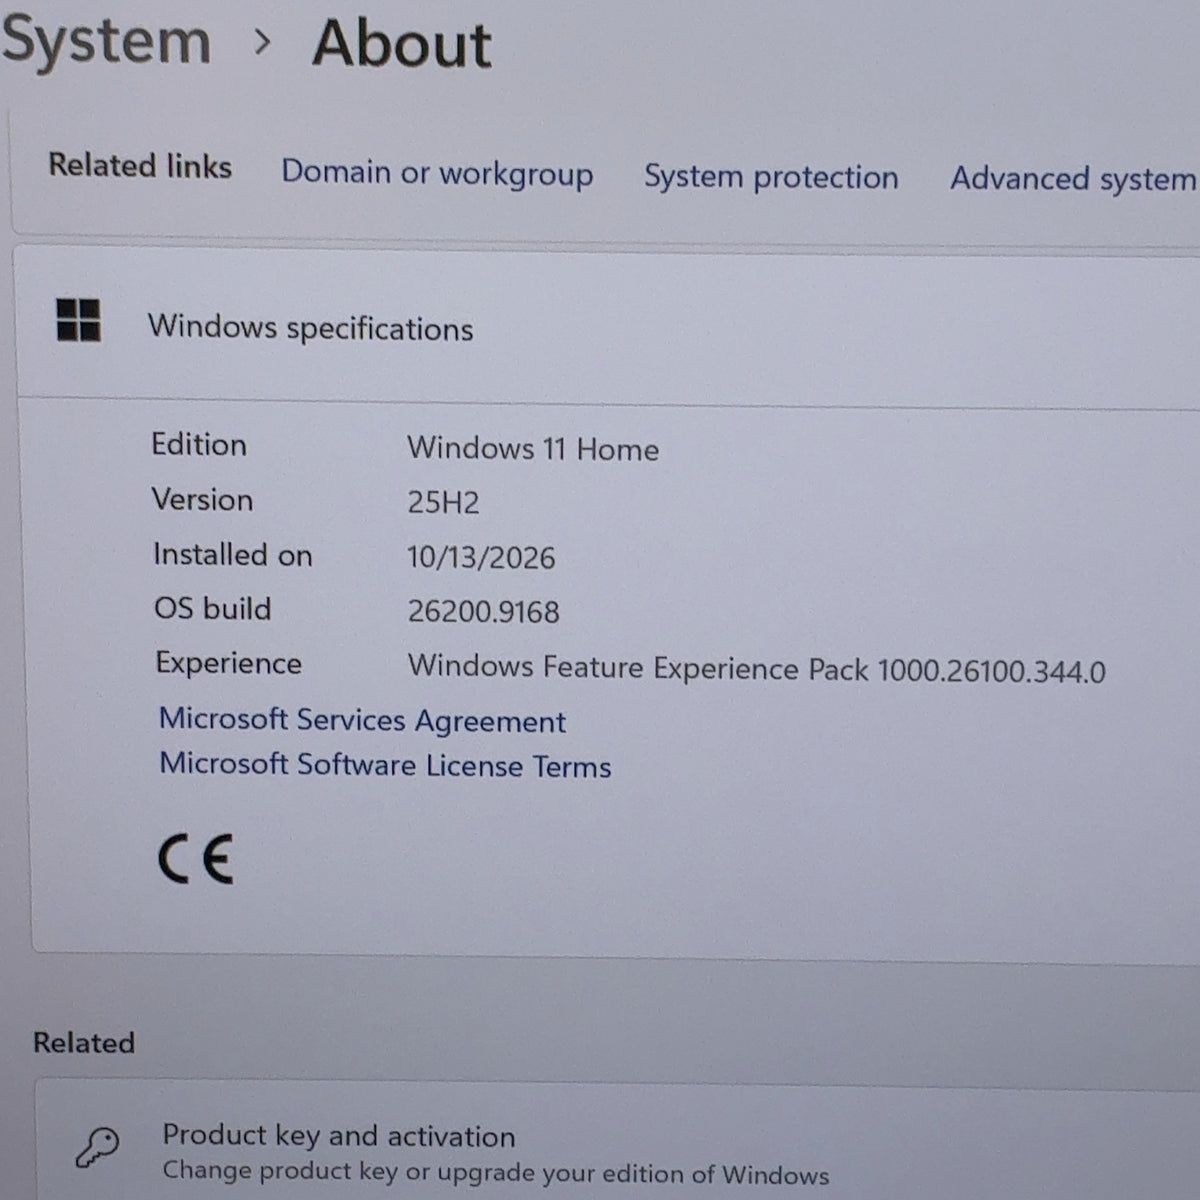The width and height of the screenshot is (1200, 1200).
Task: Open Advanced system settings link
Action: pos(1074,179)
